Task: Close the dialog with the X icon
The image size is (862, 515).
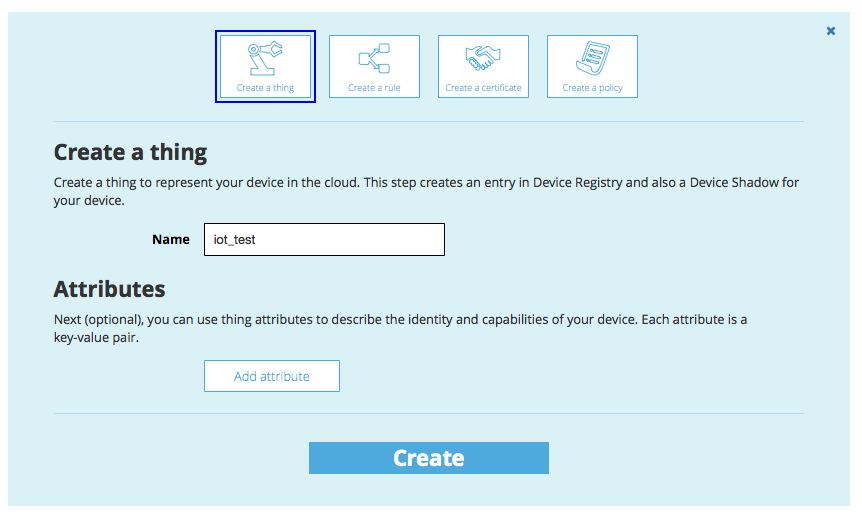Action: click(831, 31)
